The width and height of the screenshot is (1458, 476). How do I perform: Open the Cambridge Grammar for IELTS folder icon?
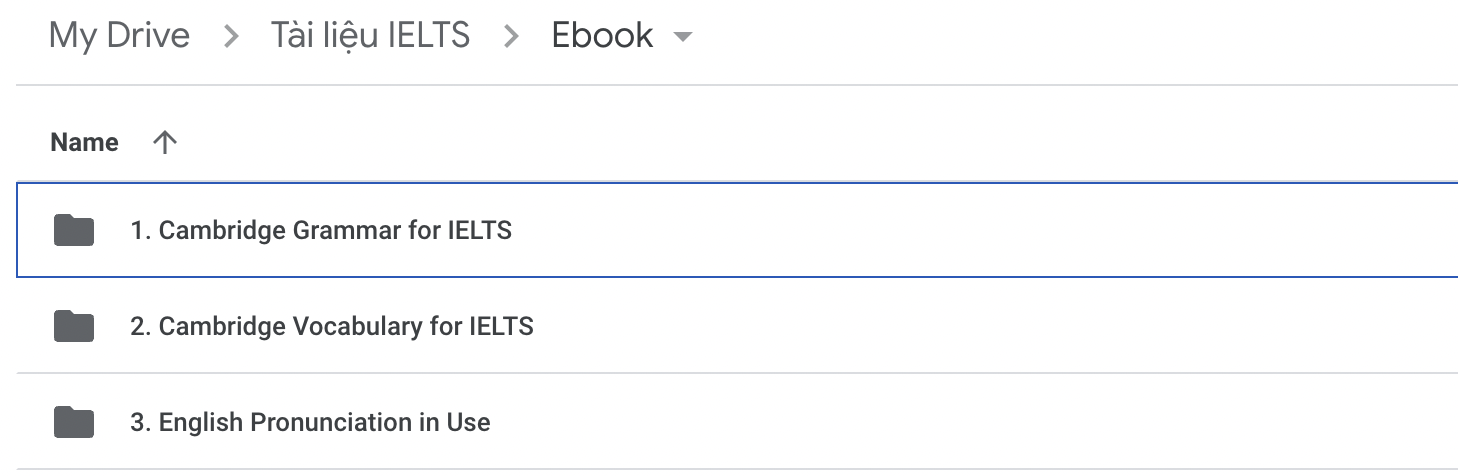tap(74, 231)
